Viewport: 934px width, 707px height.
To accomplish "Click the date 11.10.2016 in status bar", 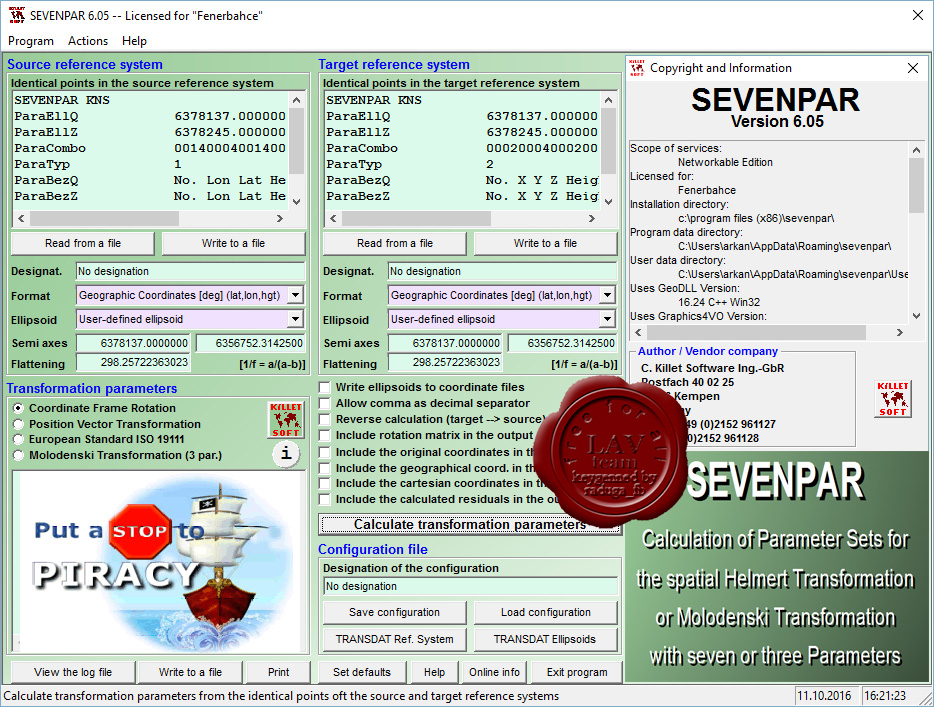I will pyautogui.click(x=824, y=696).
